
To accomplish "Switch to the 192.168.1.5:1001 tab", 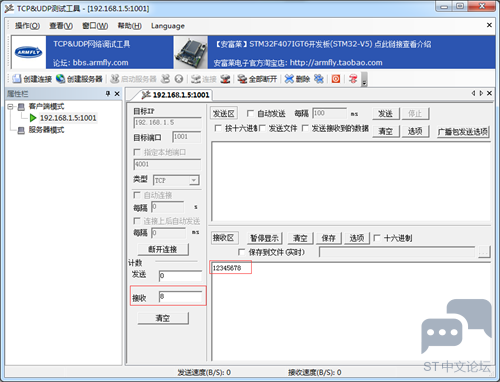I will [x=176, y=95].
